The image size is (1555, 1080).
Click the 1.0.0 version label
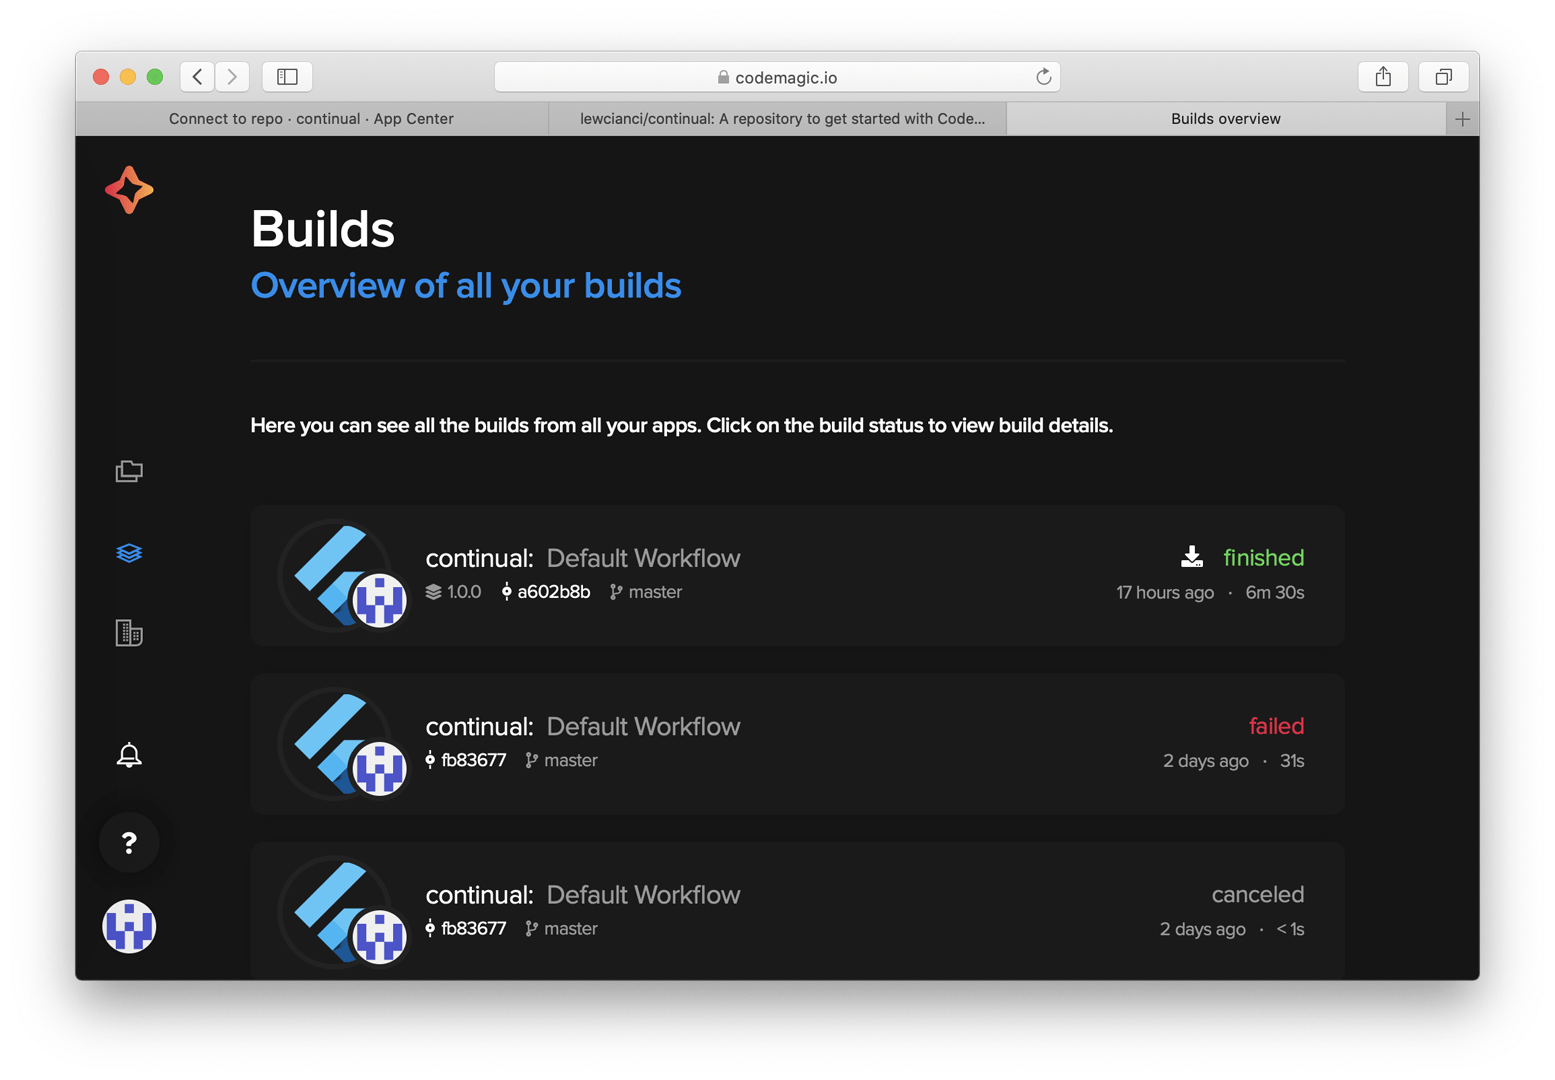coord(453,592)
